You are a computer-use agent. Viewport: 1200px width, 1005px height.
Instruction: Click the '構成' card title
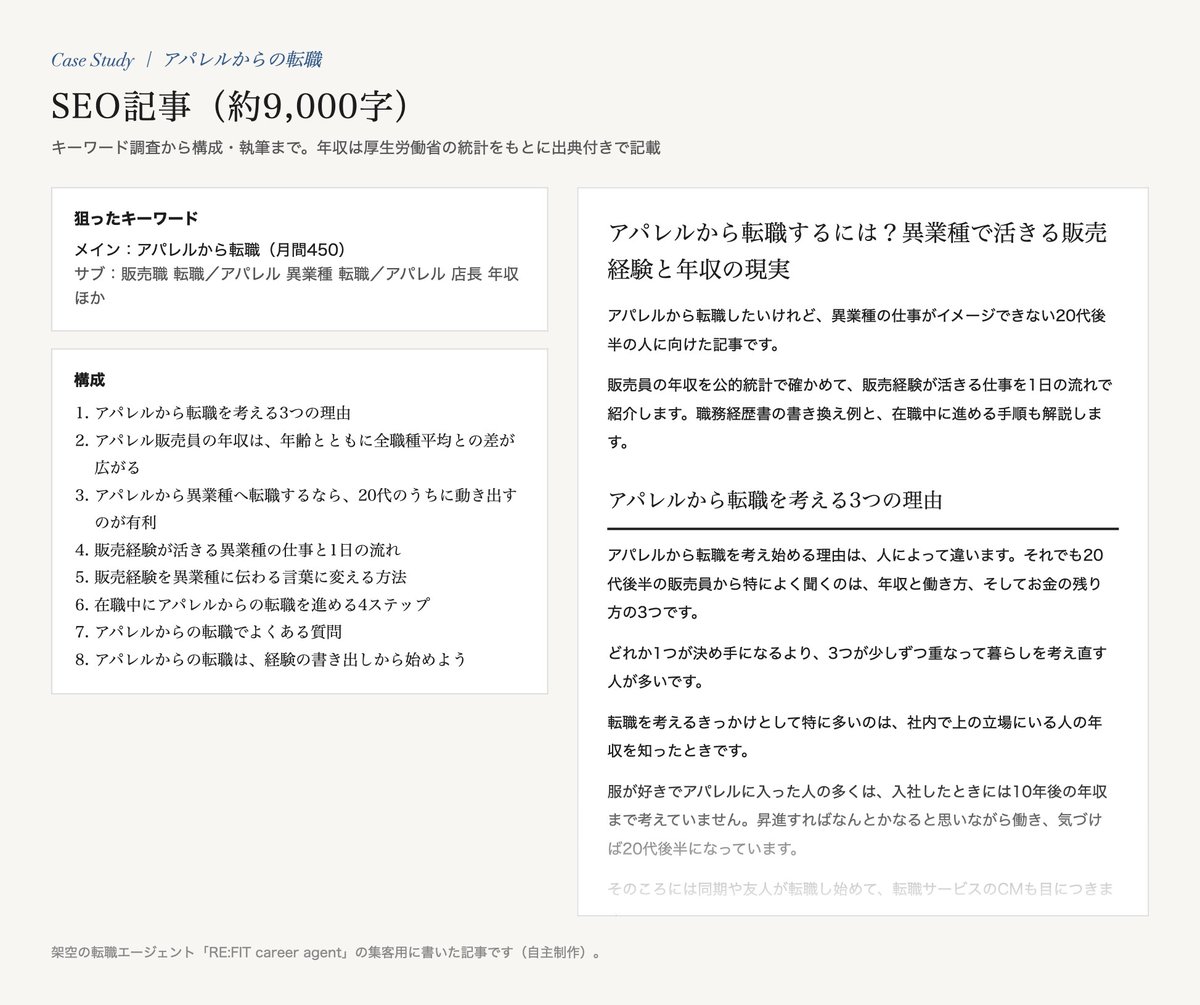89,380
